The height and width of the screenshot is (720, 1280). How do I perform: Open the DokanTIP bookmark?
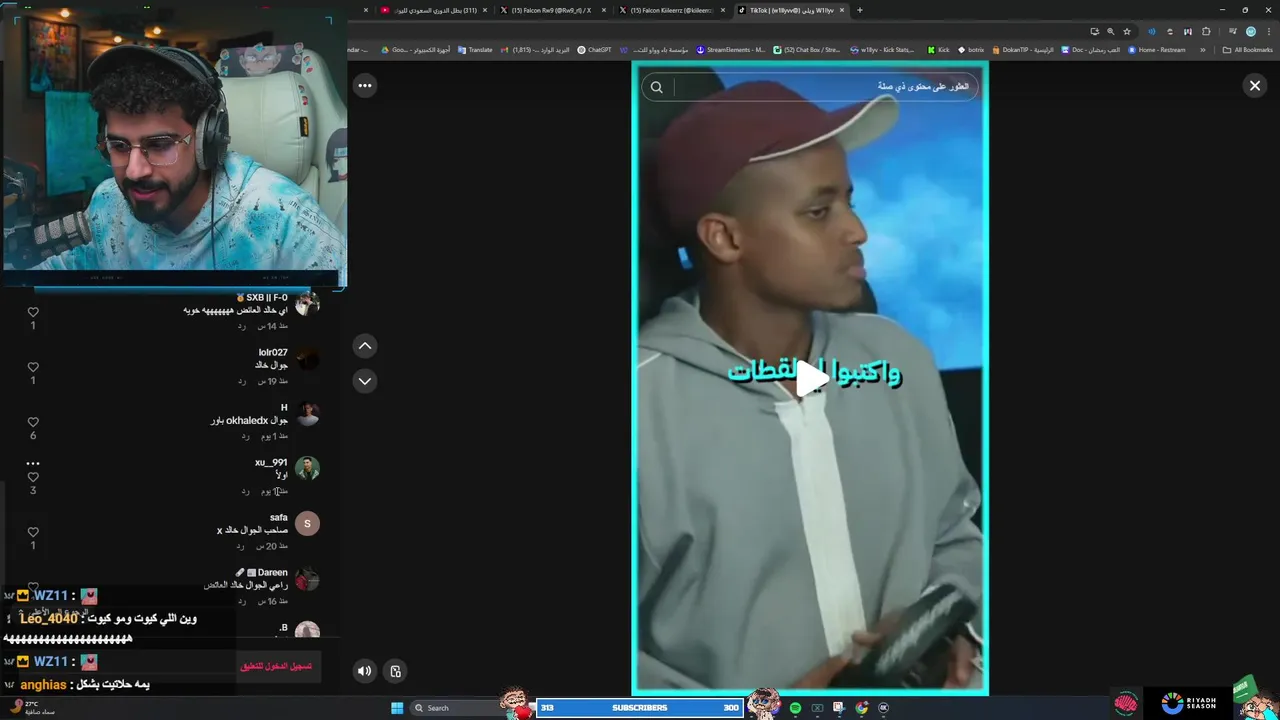pyautogui.click(x=1022, y=49)
